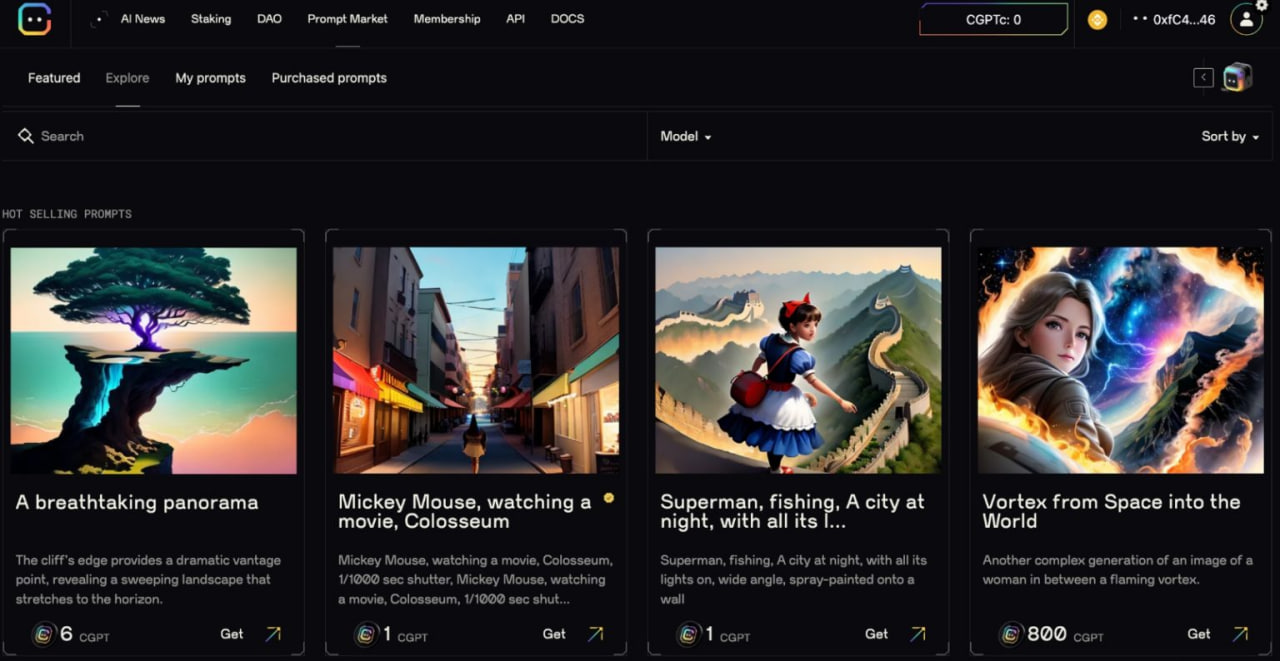Click the CGPT coin icon on Superman fishing card
Image resolution: width=1280 pixels, height=661 pixels.
point(689,634)
